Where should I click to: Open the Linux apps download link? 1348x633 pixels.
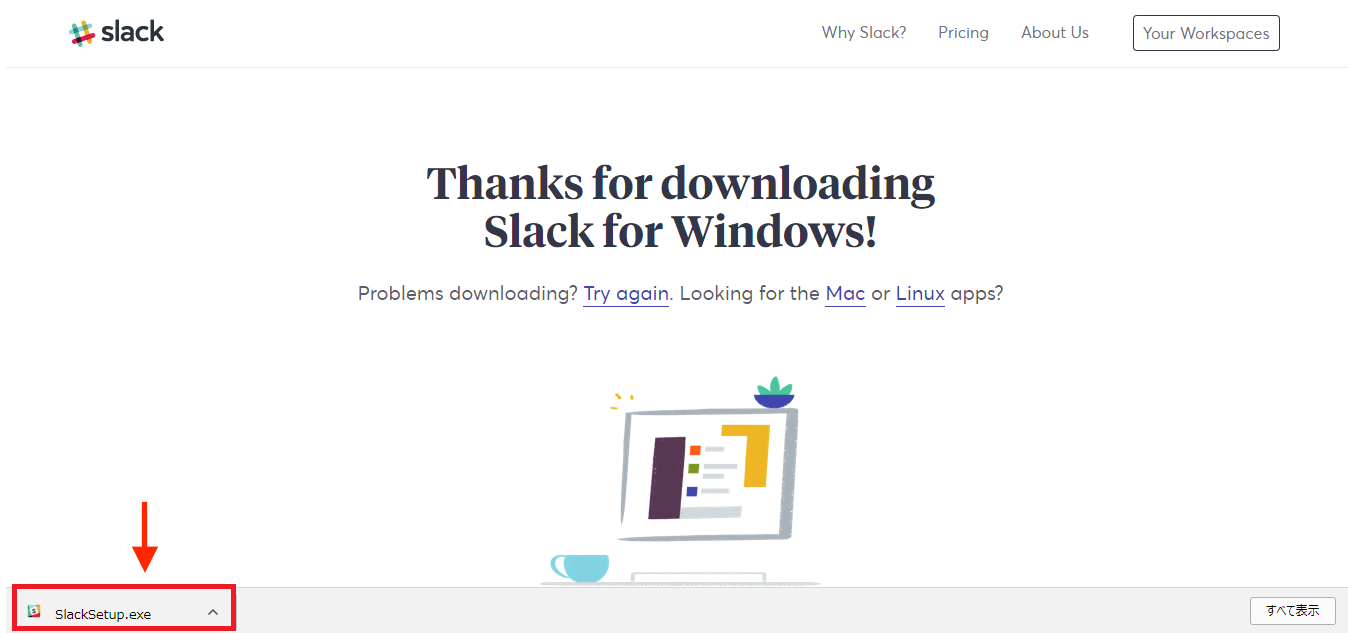919,293
